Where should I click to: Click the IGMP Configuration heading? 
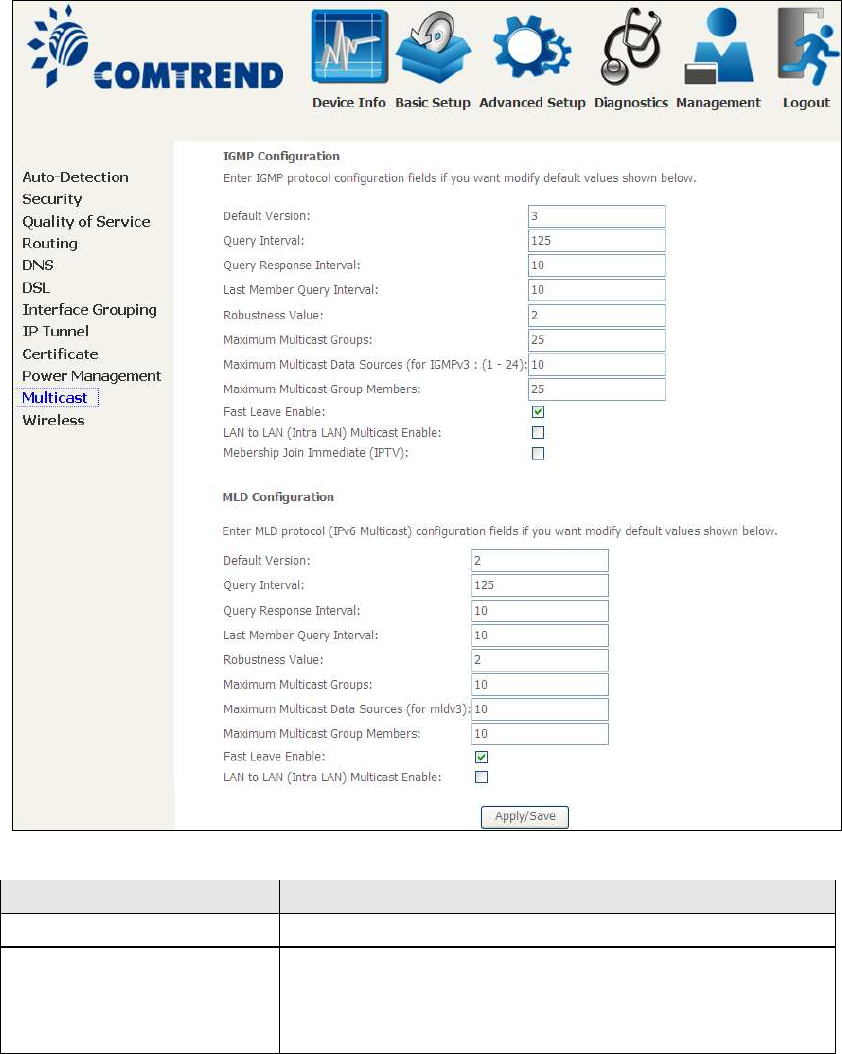(281, 156)
